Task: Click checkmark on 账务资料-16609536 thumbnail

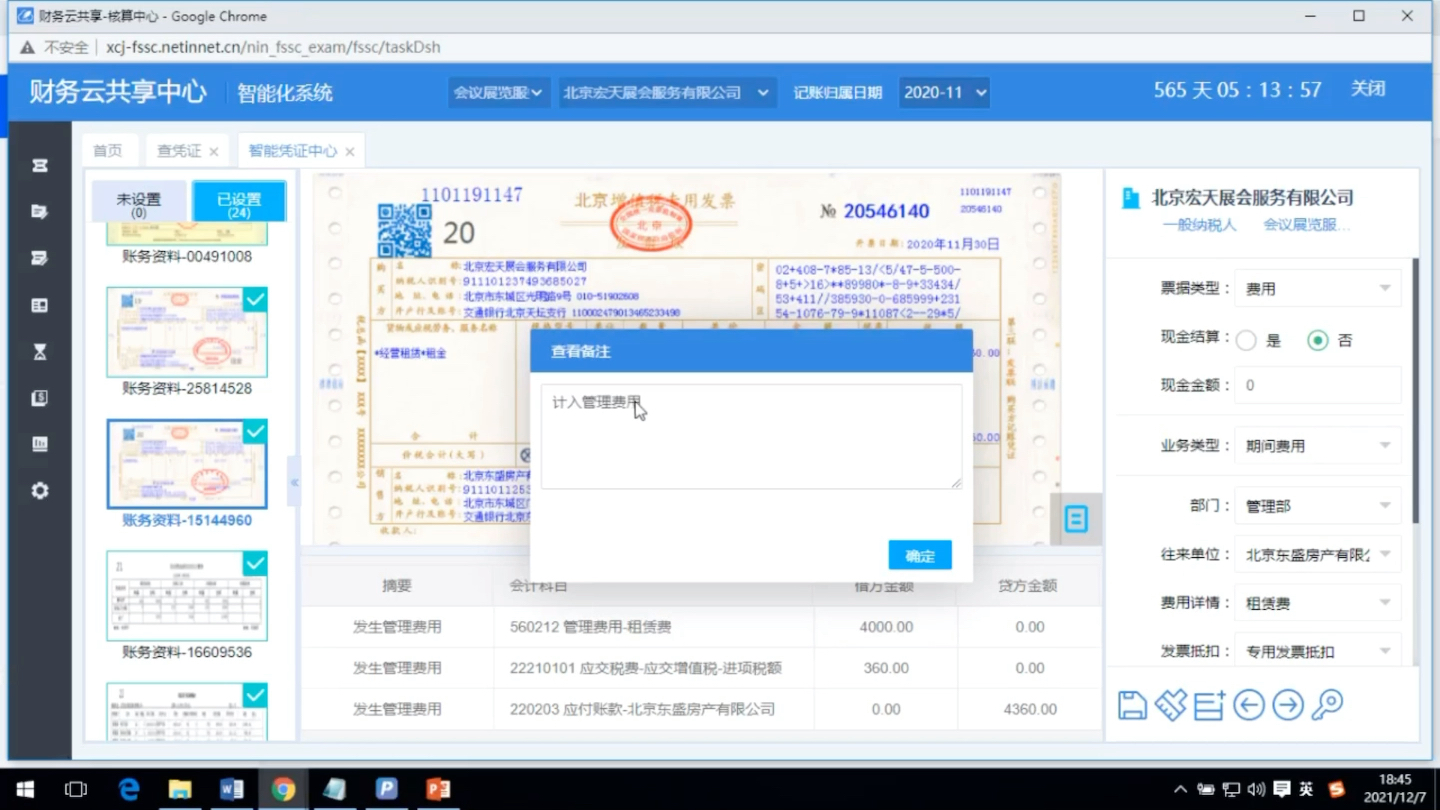Action: [255, 563]
